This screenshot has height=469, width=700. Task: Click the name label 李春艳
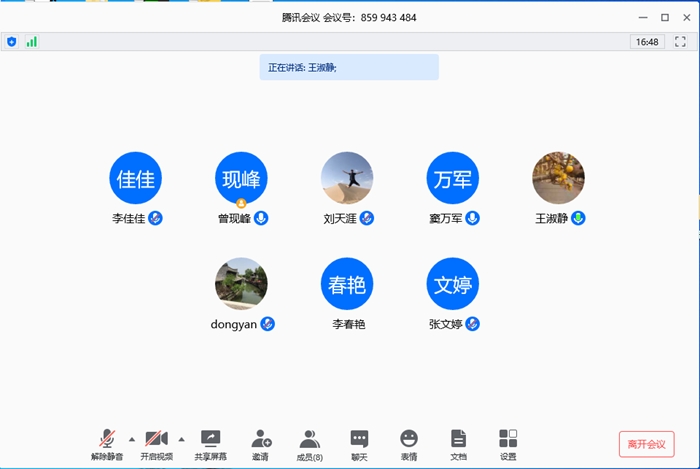349,324
